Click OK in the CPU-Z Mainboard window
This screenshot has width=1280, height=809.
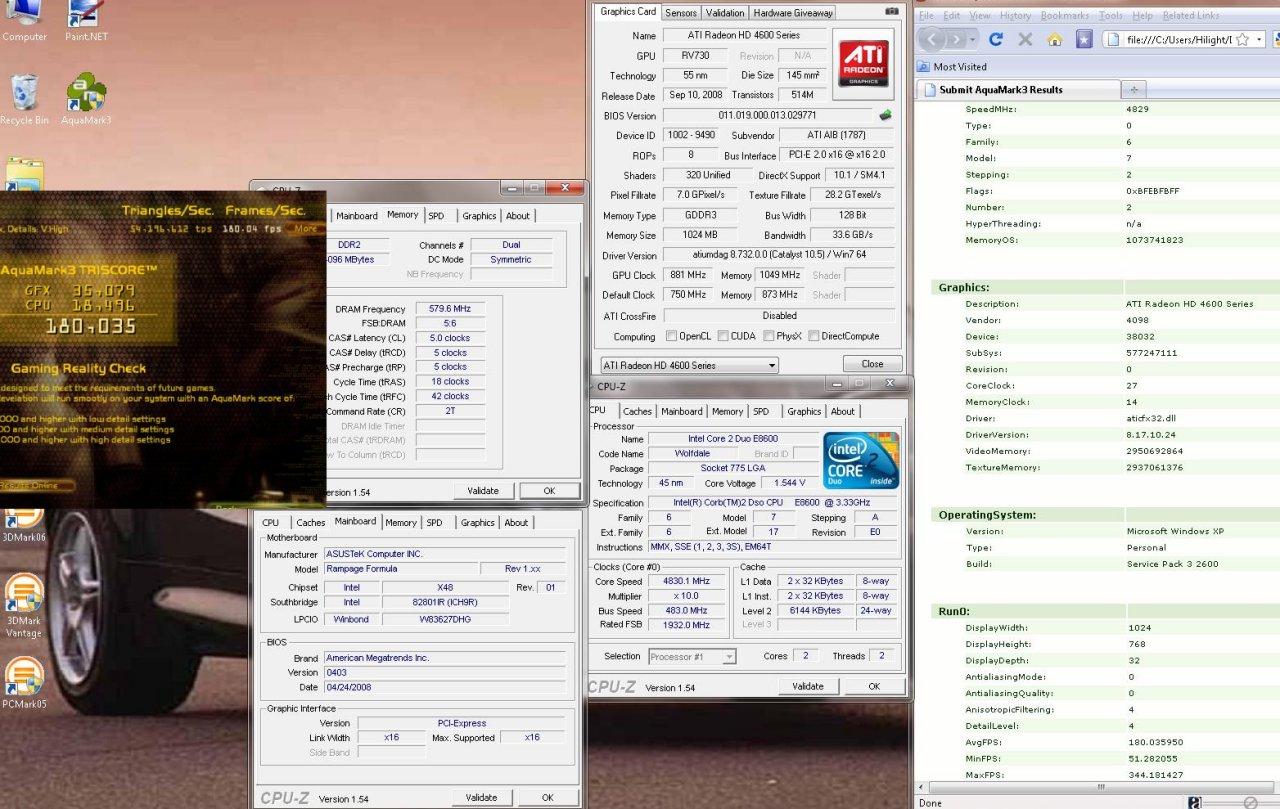click(x=547, y=797)
